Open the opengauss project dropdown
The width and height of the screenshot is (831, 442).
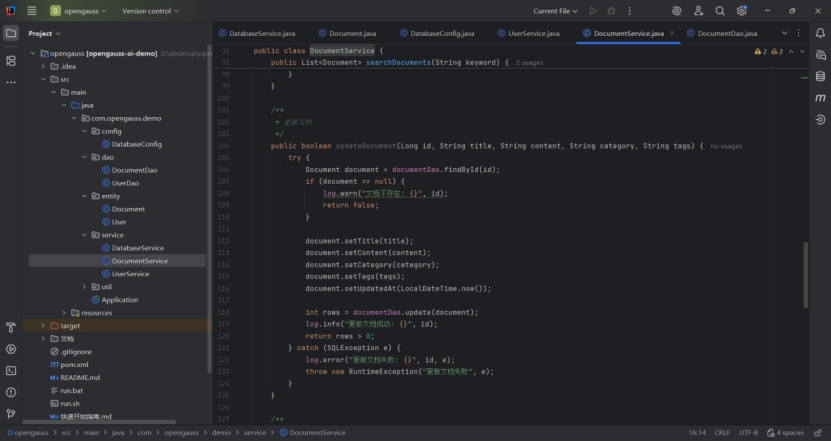coord(78,11)
